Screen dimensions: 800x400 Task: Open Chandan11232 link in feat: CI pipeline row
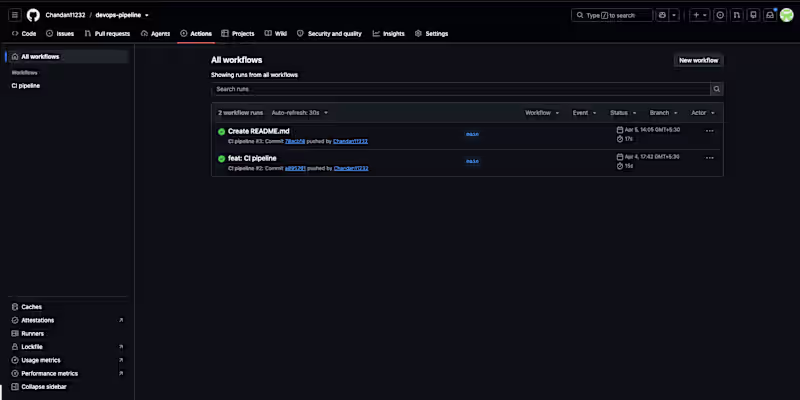point(351,168)
